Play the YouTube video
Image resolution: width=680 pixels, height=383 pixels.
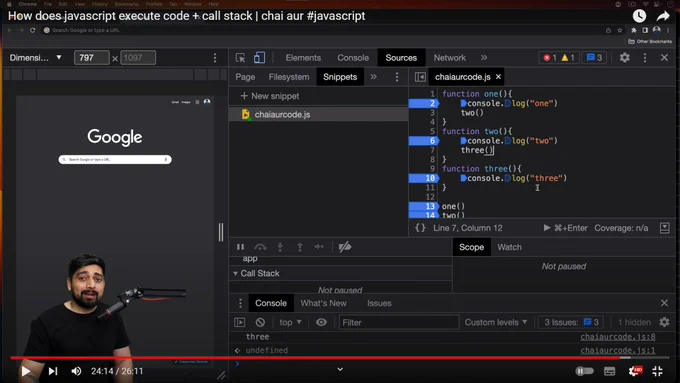tap(25, 371)
